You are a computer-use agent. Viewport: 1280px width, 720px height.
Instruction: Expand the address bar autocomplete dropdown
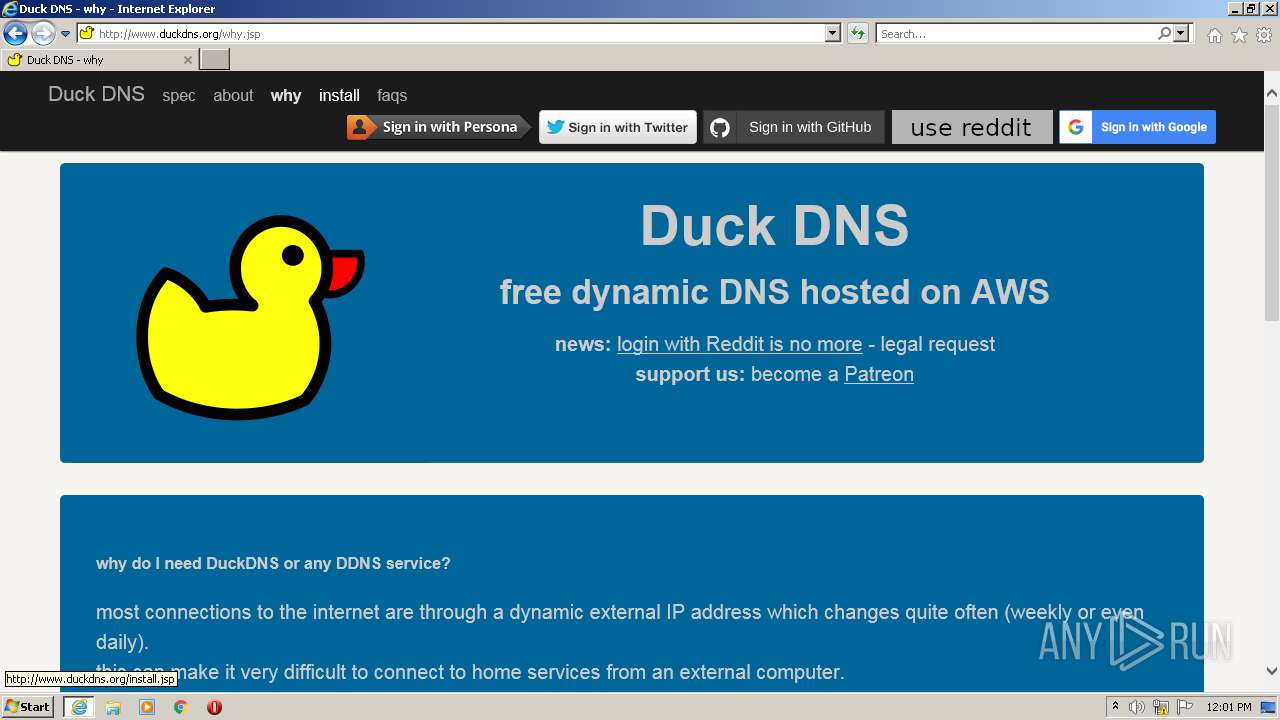[x=833, y=33]
